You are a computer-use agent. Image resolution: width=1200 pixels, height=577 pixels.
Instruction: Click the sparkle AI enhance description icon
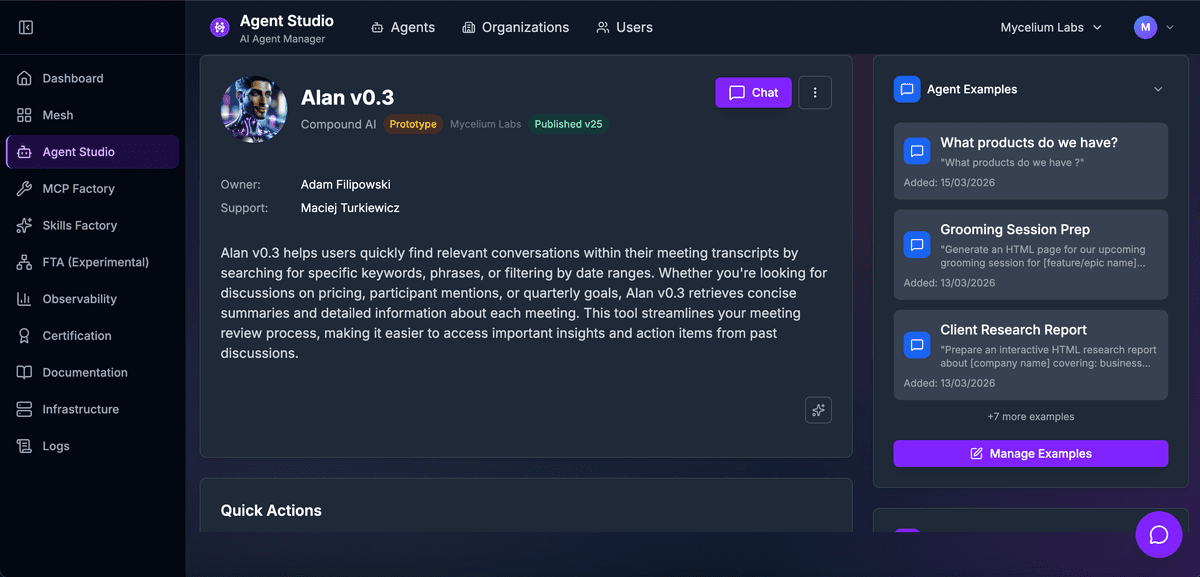(818, 410)
